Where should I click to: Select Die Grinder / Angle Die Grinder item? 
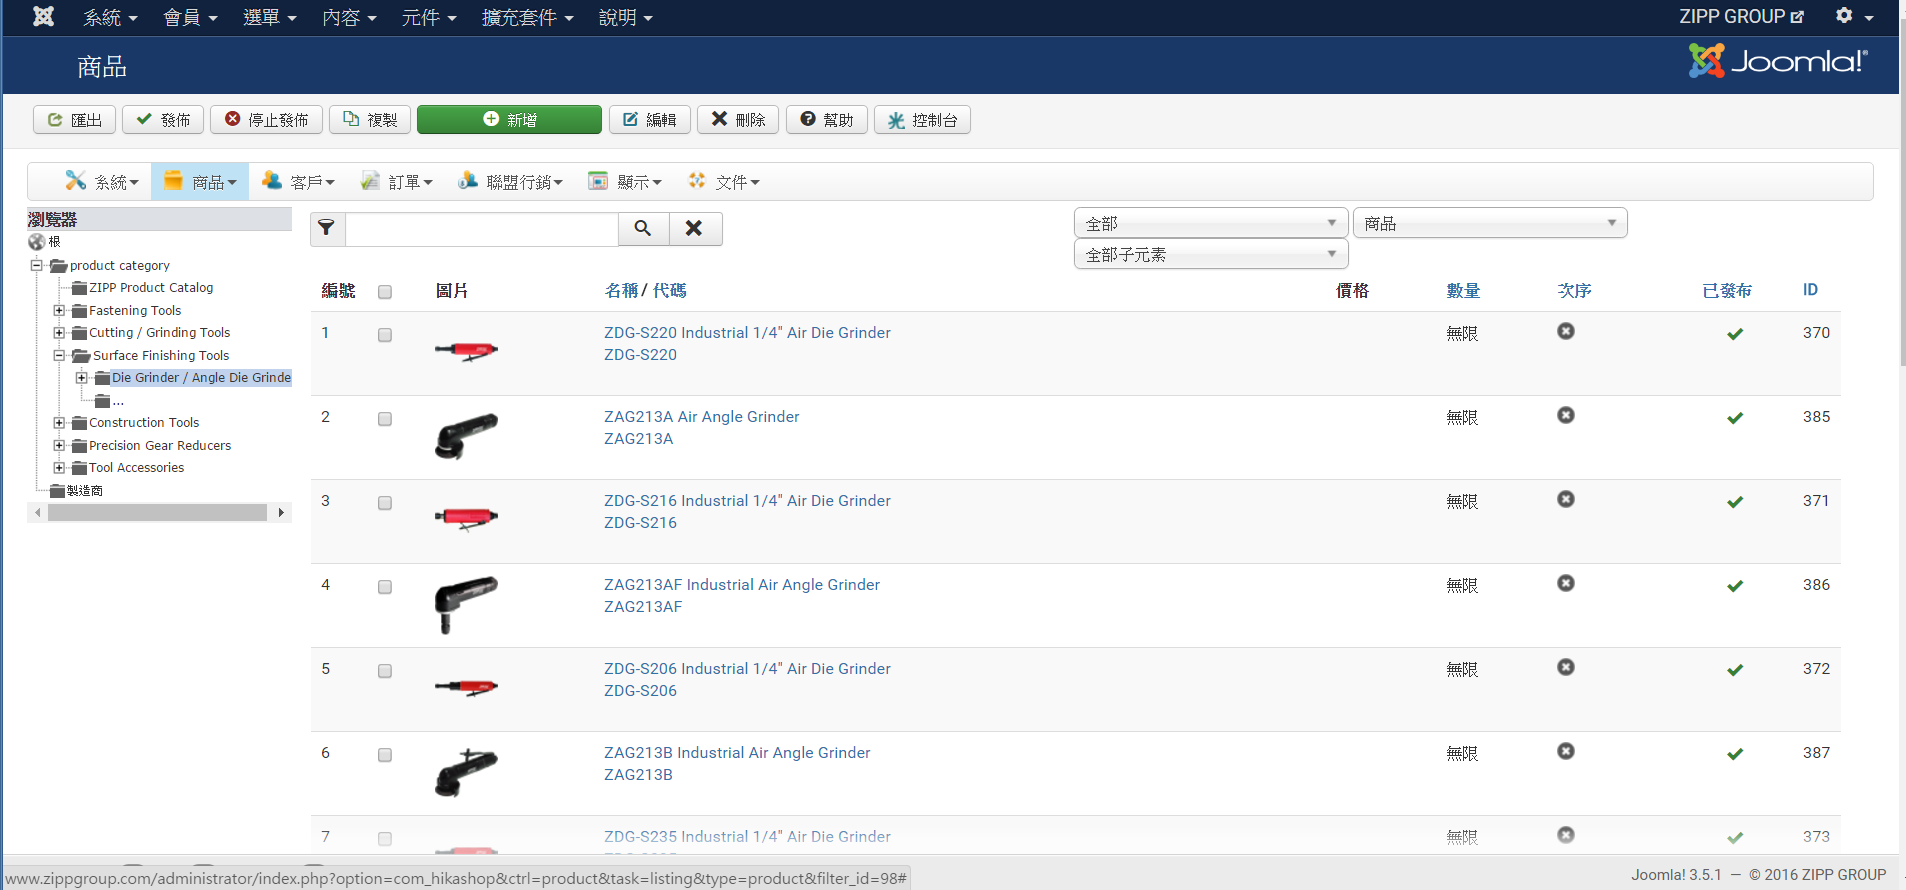[201, 377]
